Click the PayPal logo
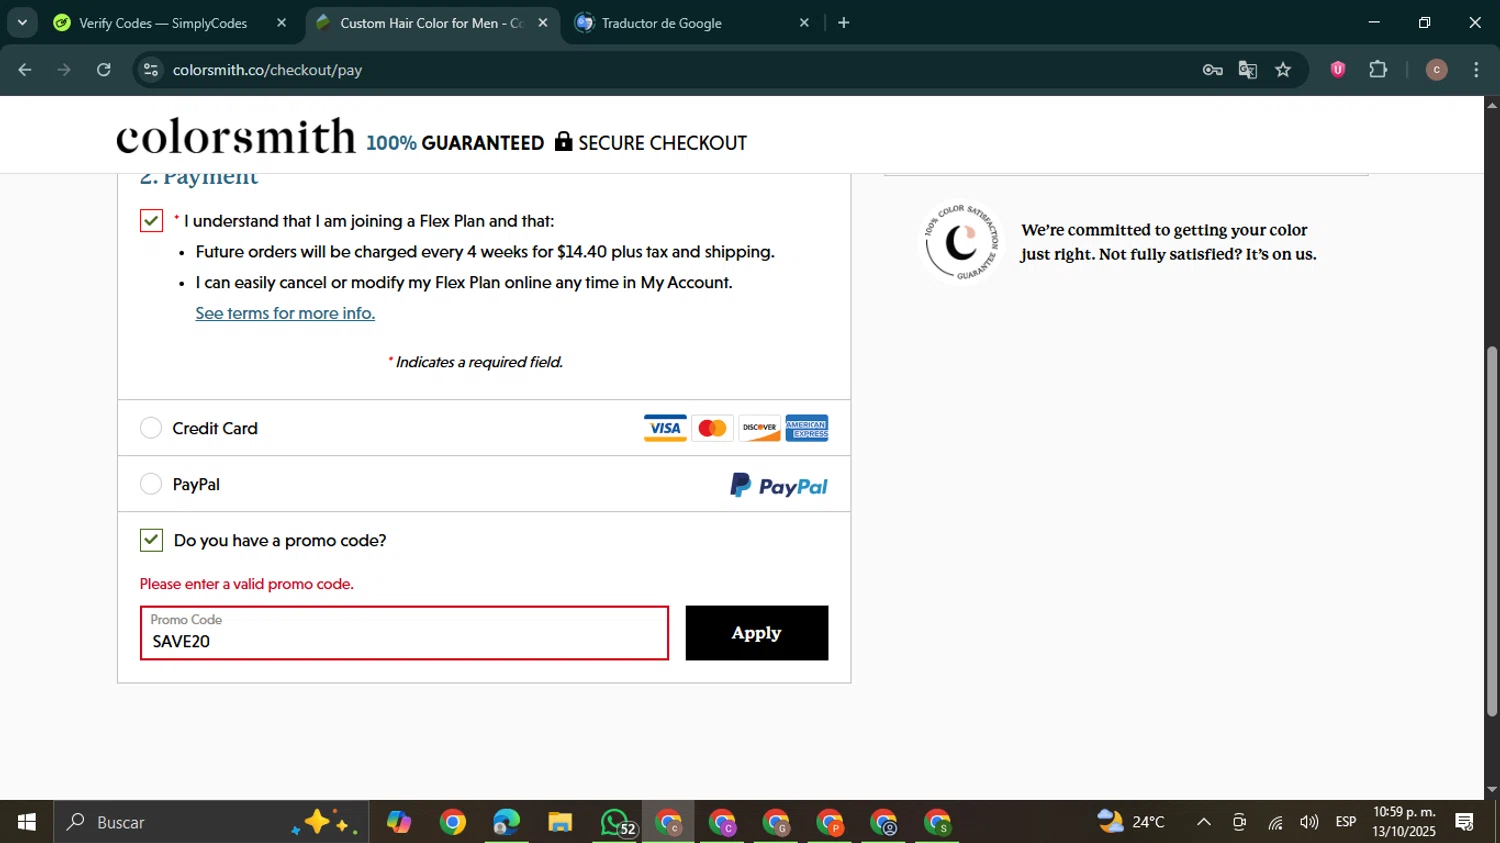Screen dimensions: 1500x843 tap(779, 486)
